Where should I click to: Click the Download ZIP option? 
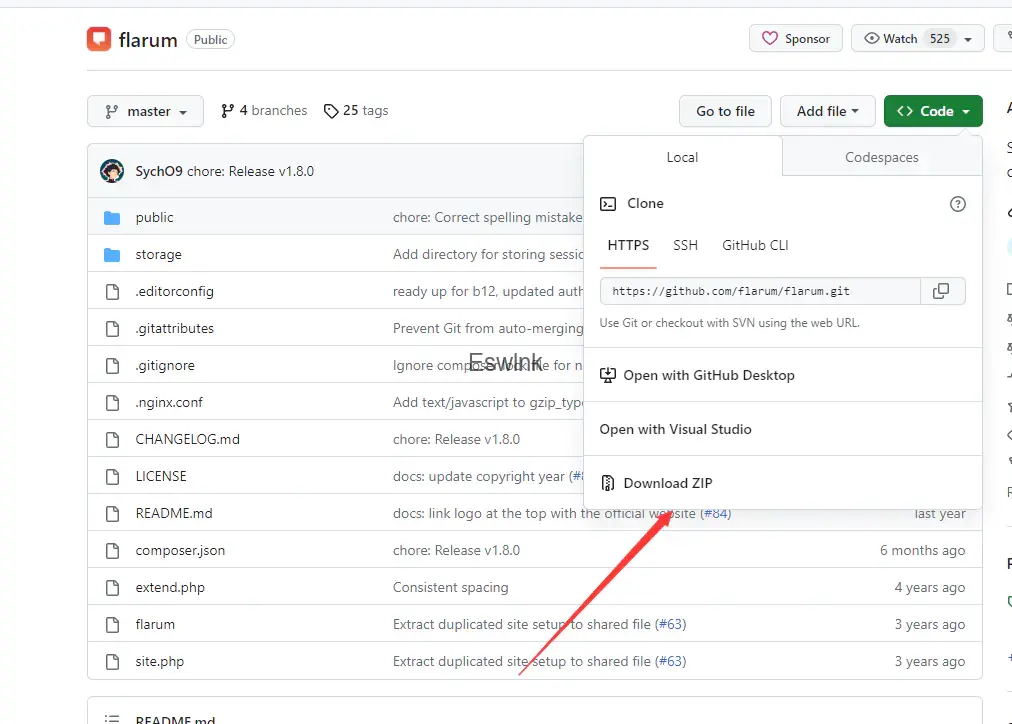click(667, 483)
